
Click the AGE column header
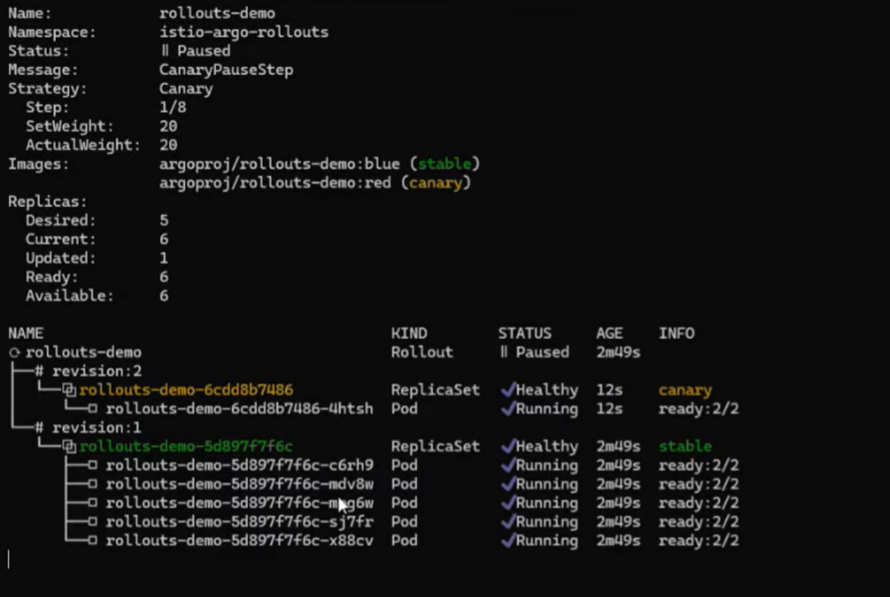(609, 333)
